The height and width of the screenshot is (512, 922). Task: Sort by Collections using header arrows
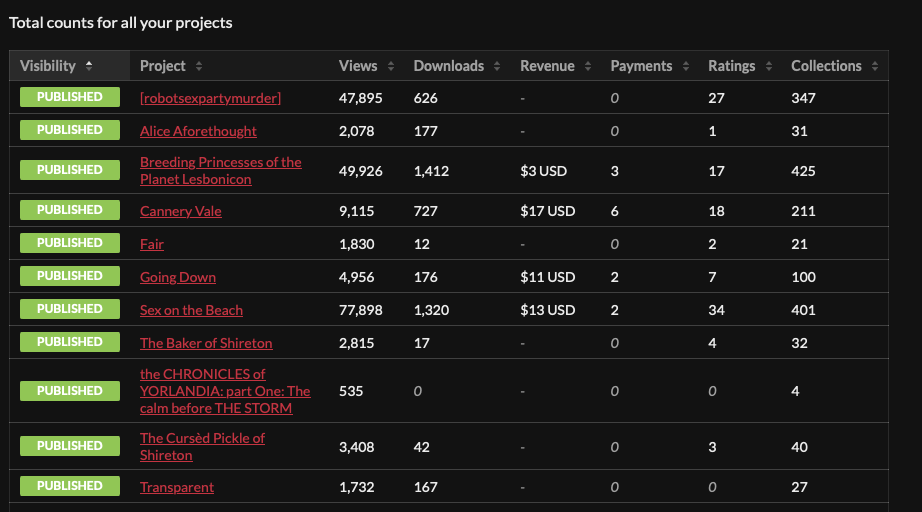(x=874, y=66)
